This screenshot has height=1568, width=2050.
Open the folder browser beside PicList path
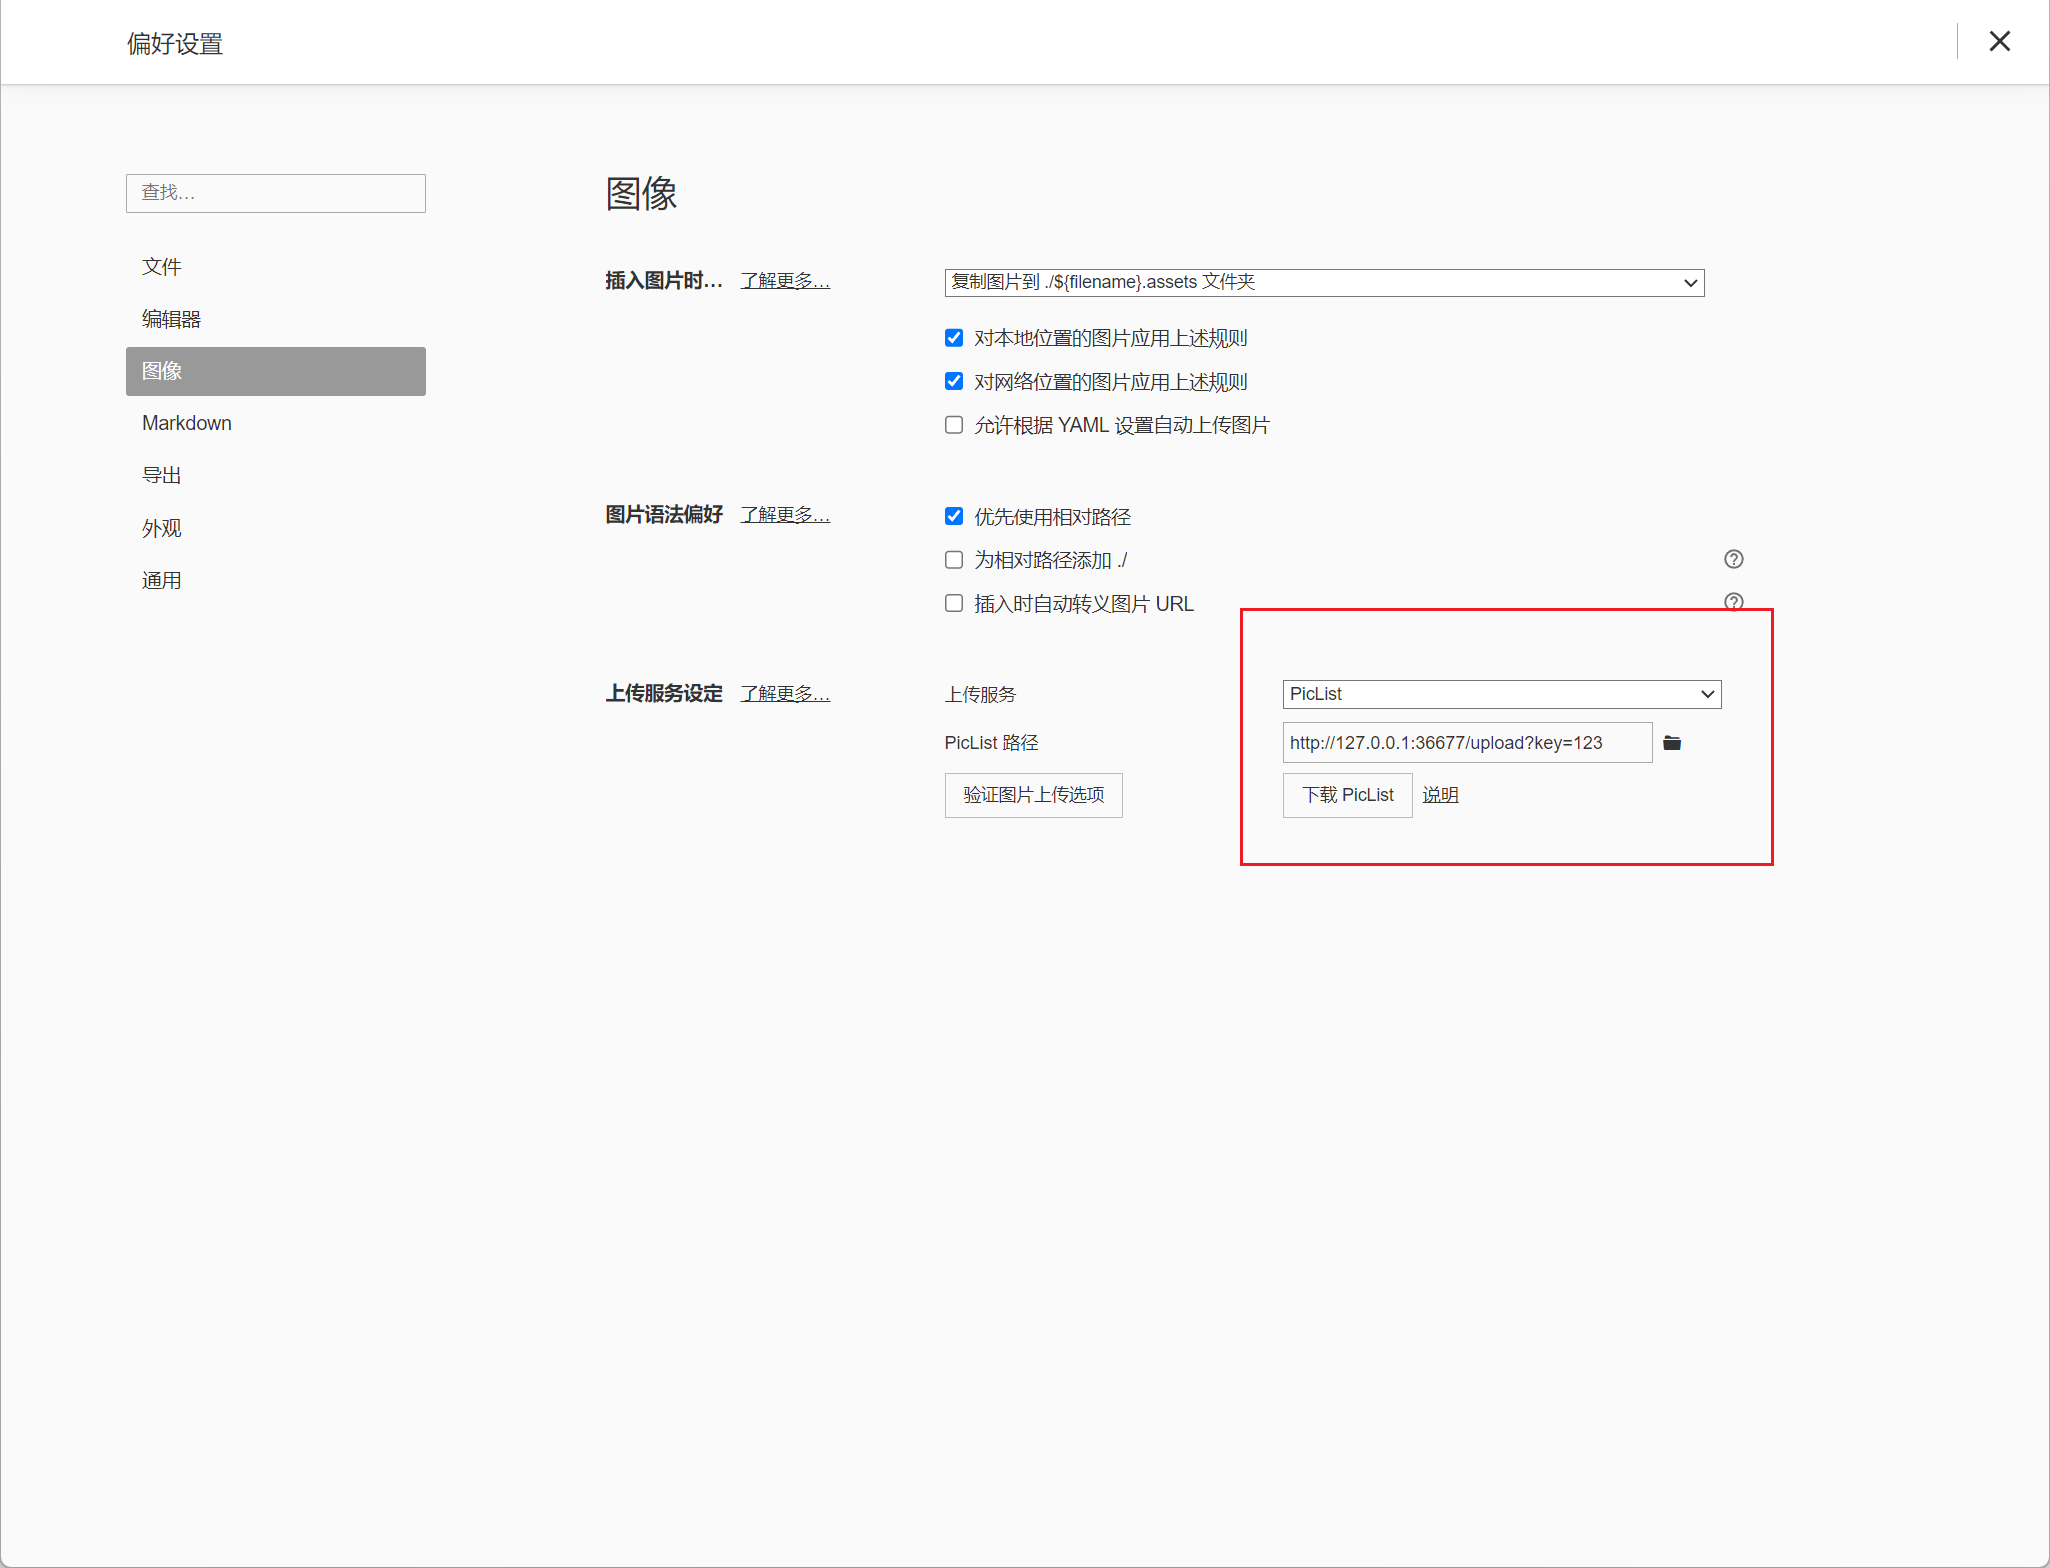[x=1673, y=742]
